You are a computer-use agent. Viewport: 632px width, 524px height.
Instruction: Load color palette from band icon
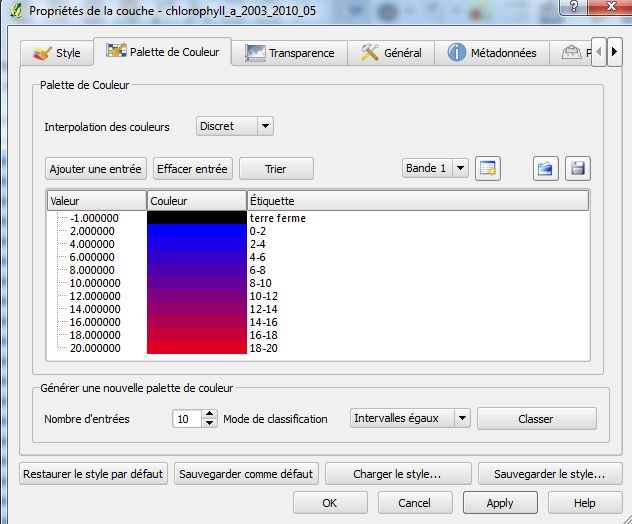coord(488,168)
